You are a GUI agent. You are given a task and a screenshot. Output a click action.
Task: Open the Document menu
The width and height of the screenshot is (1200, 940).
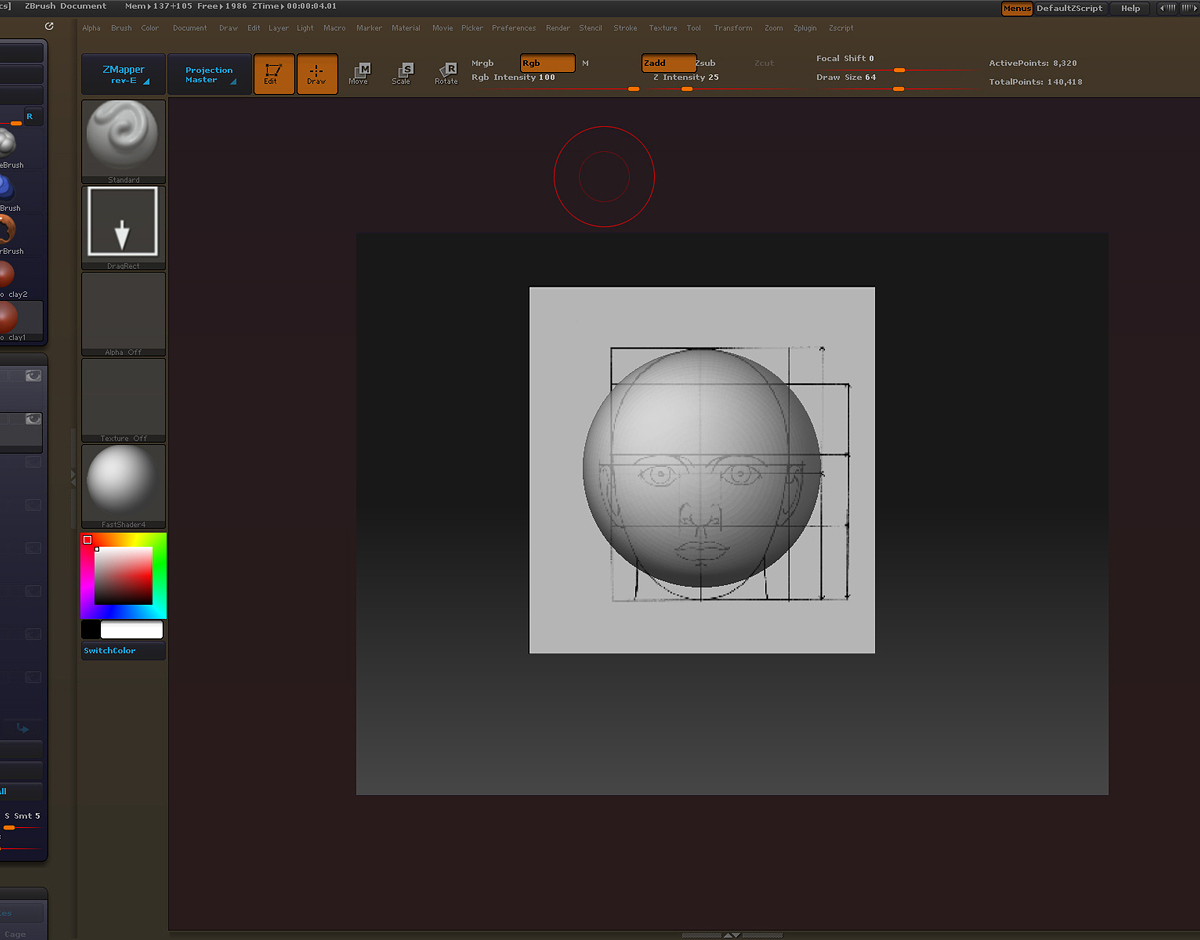tap(190, 28)
